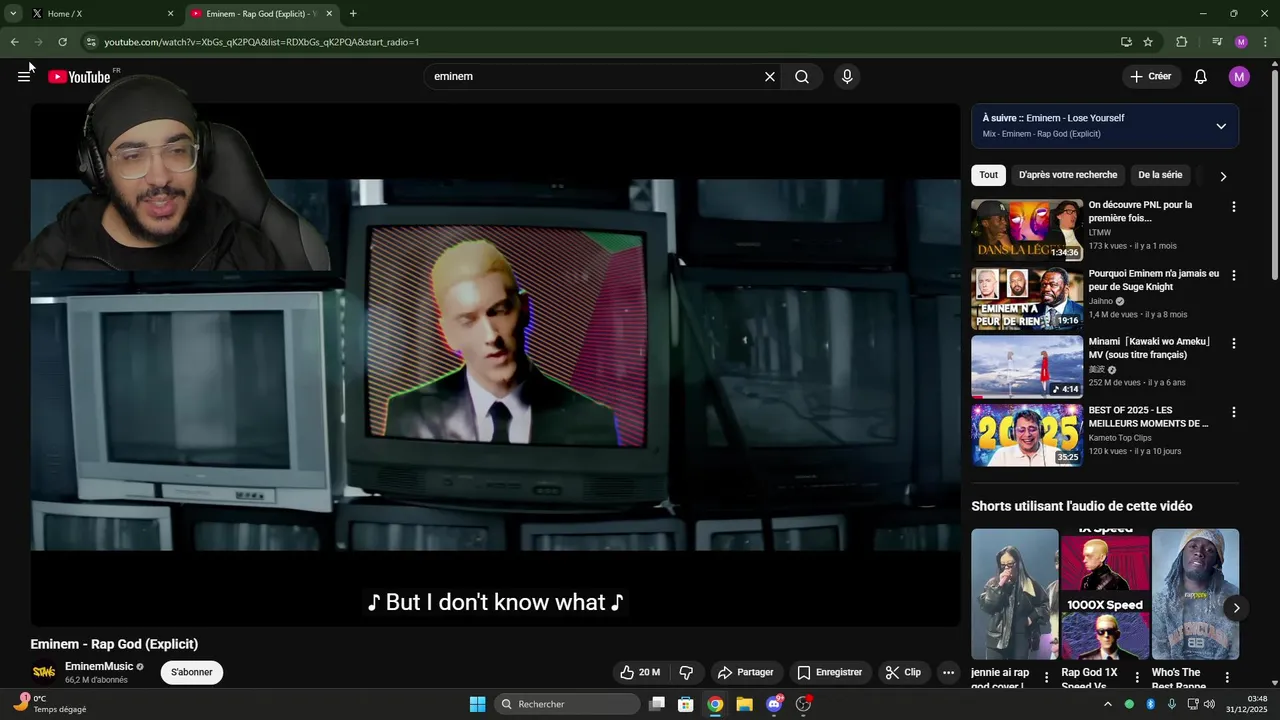1280x720 pixels.
Task: Close the Eminem - Rap God tab
Action: click(x=329, y=14)
